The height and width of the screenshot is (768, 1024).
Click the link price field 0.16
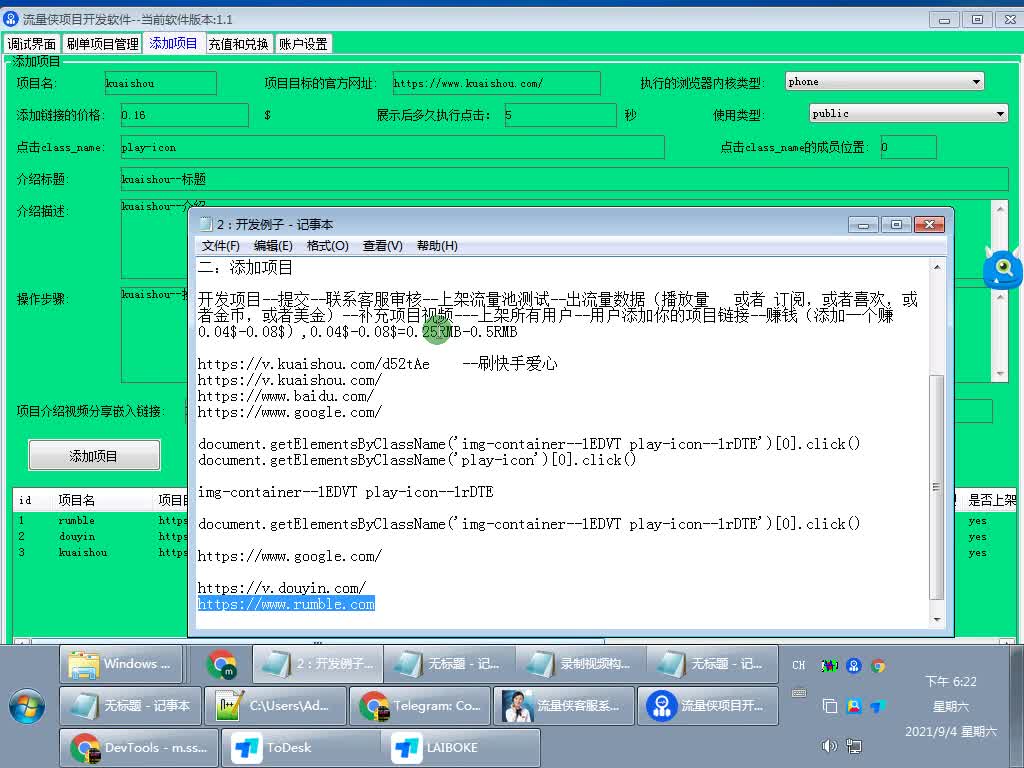184,115
